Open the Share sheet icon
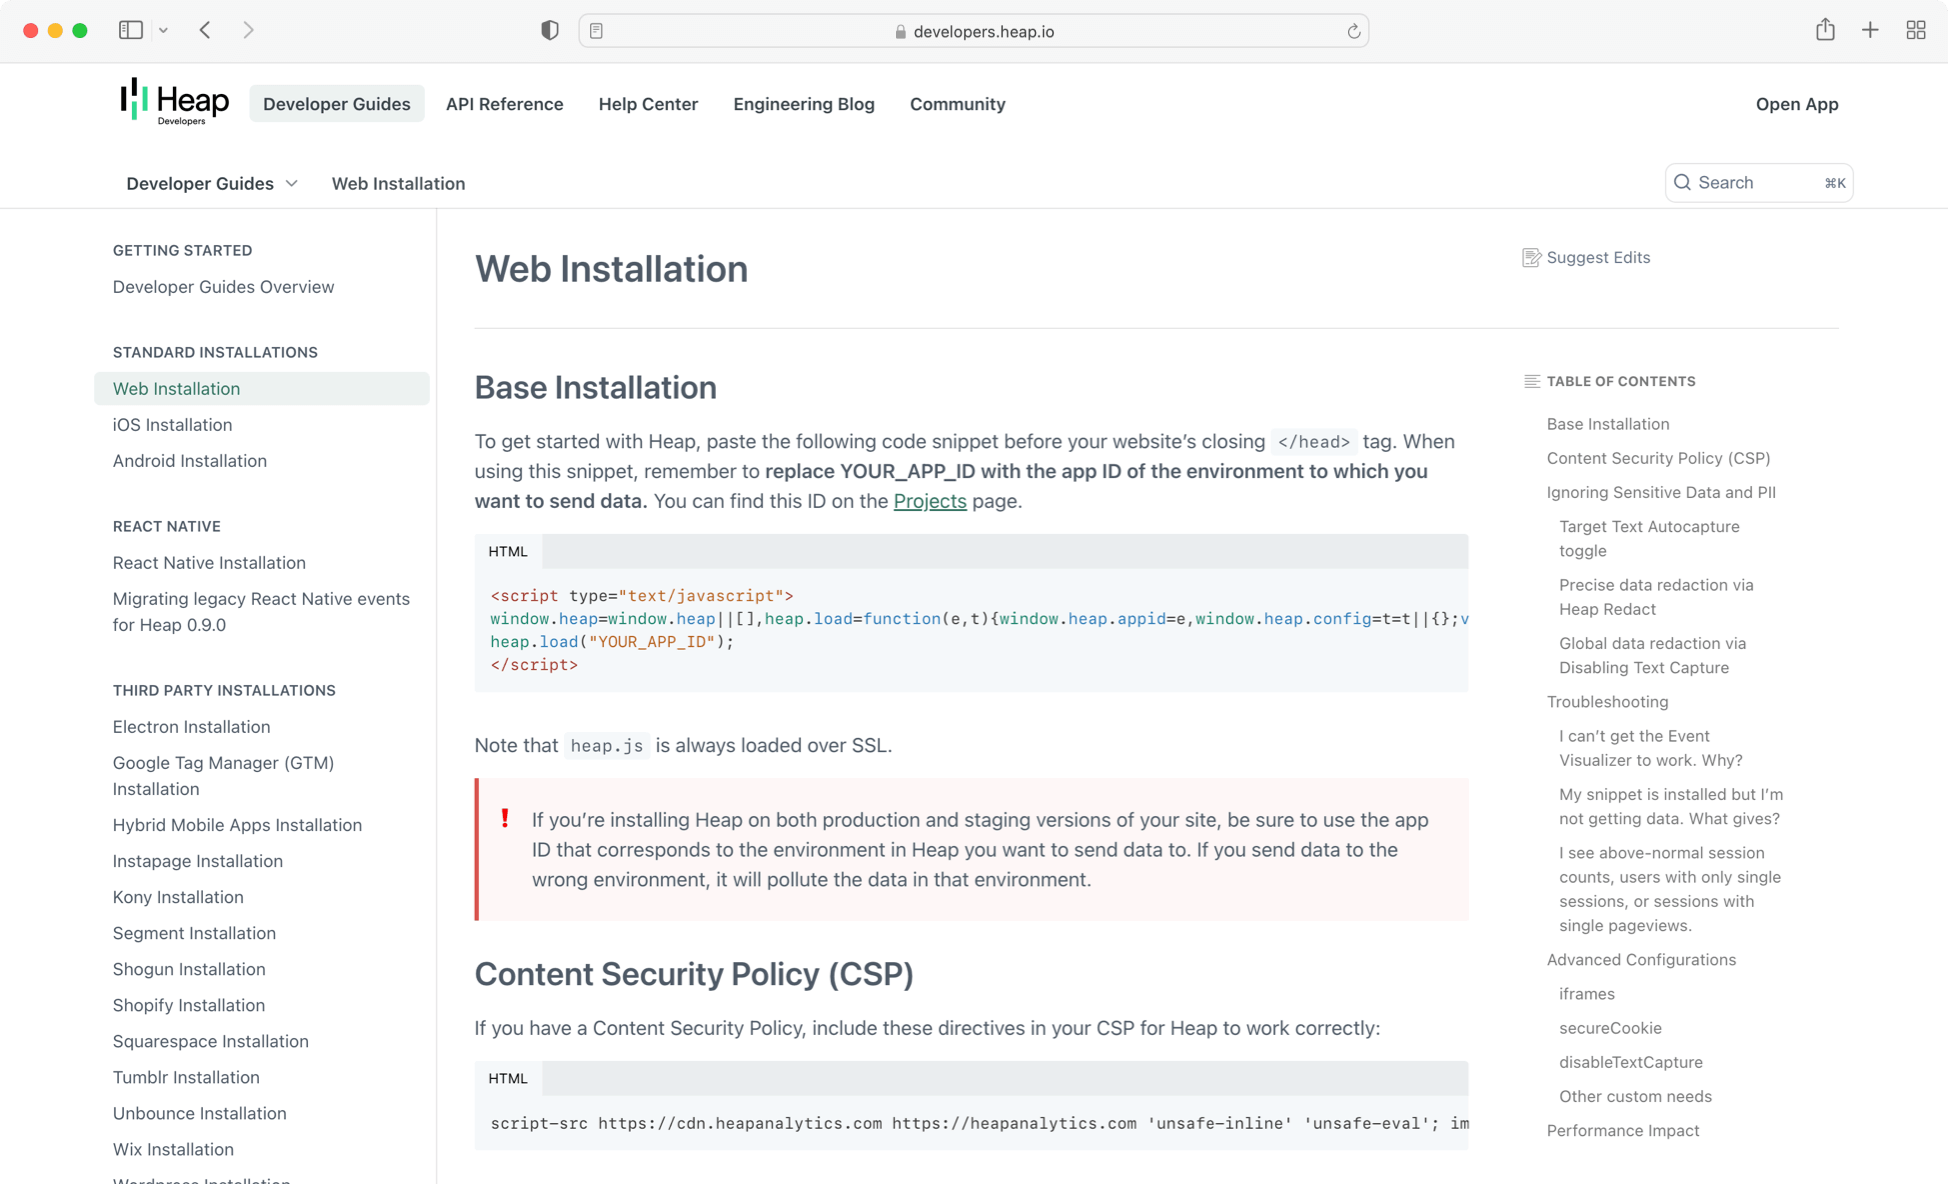This screenshot has width=1948, height=1184. point(1825,30)
